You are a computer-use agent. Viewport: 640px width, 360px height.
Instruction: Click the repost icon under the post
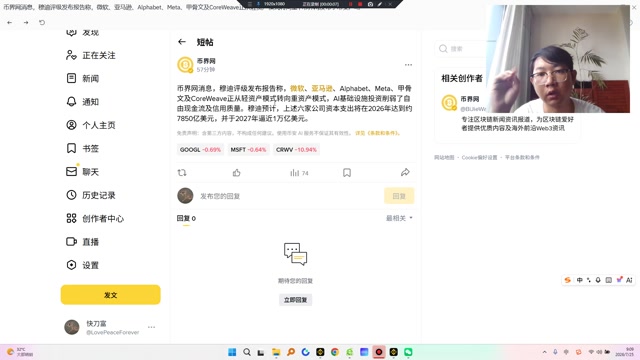coord(182,173)
